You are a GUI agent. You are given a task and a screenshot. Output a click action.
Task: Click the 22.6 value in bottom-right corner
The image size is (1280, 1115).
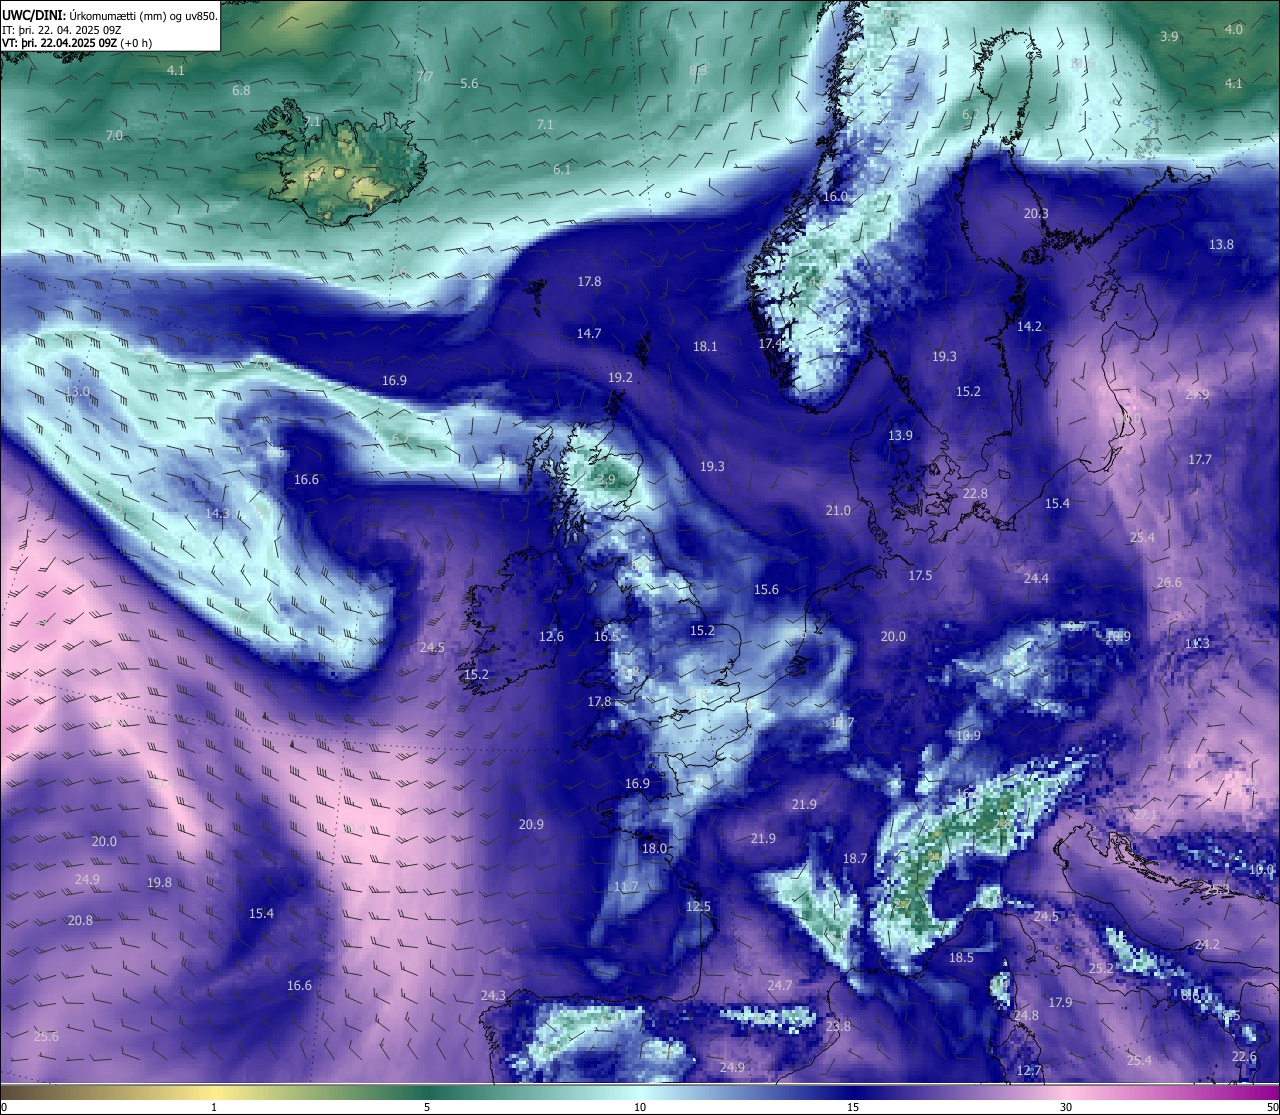tap(1244, 1057)
